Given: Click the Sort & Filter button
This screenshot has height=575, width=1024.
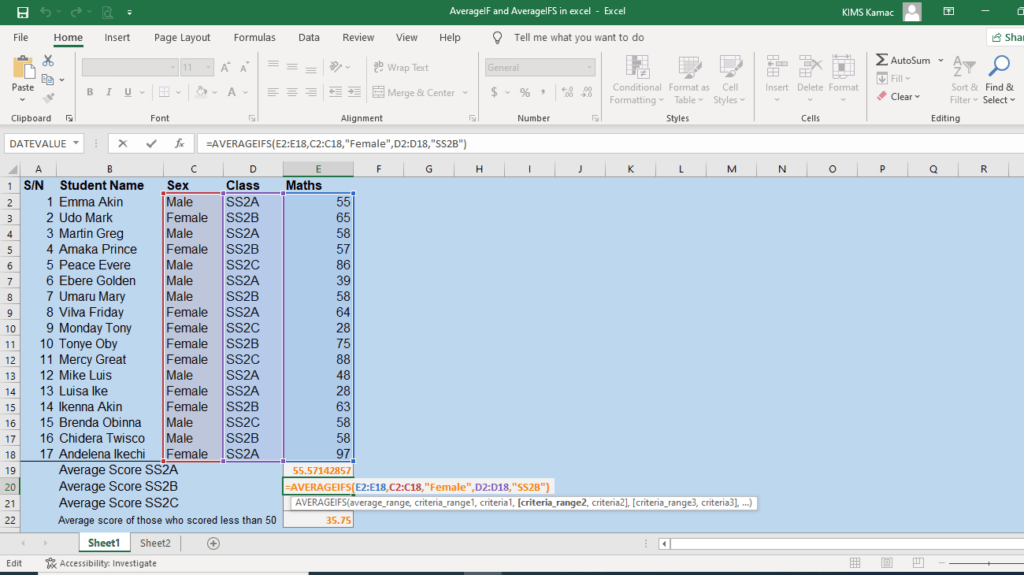Looking at the screenshot, I should (x=964, y=80).
